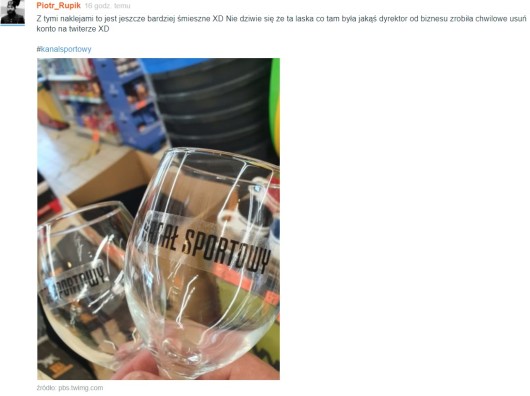This screenshot has width=530, height=396.
Task: Click the hash symbol before kanalsportowy
Action: click(x=38, y=49)
